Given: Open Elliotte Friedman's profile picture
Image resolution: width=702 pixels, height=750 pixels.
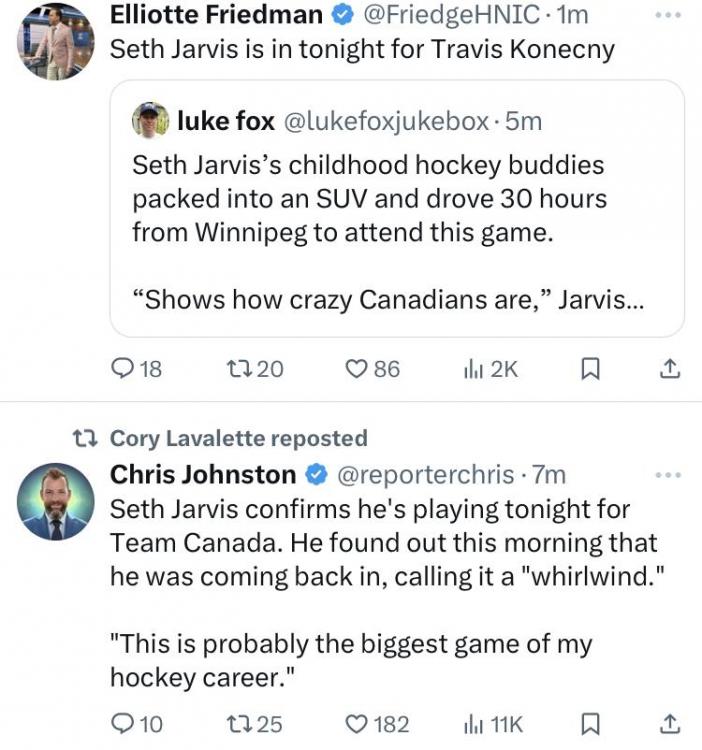Looking at the screenshot, I should tap(56, 38).
